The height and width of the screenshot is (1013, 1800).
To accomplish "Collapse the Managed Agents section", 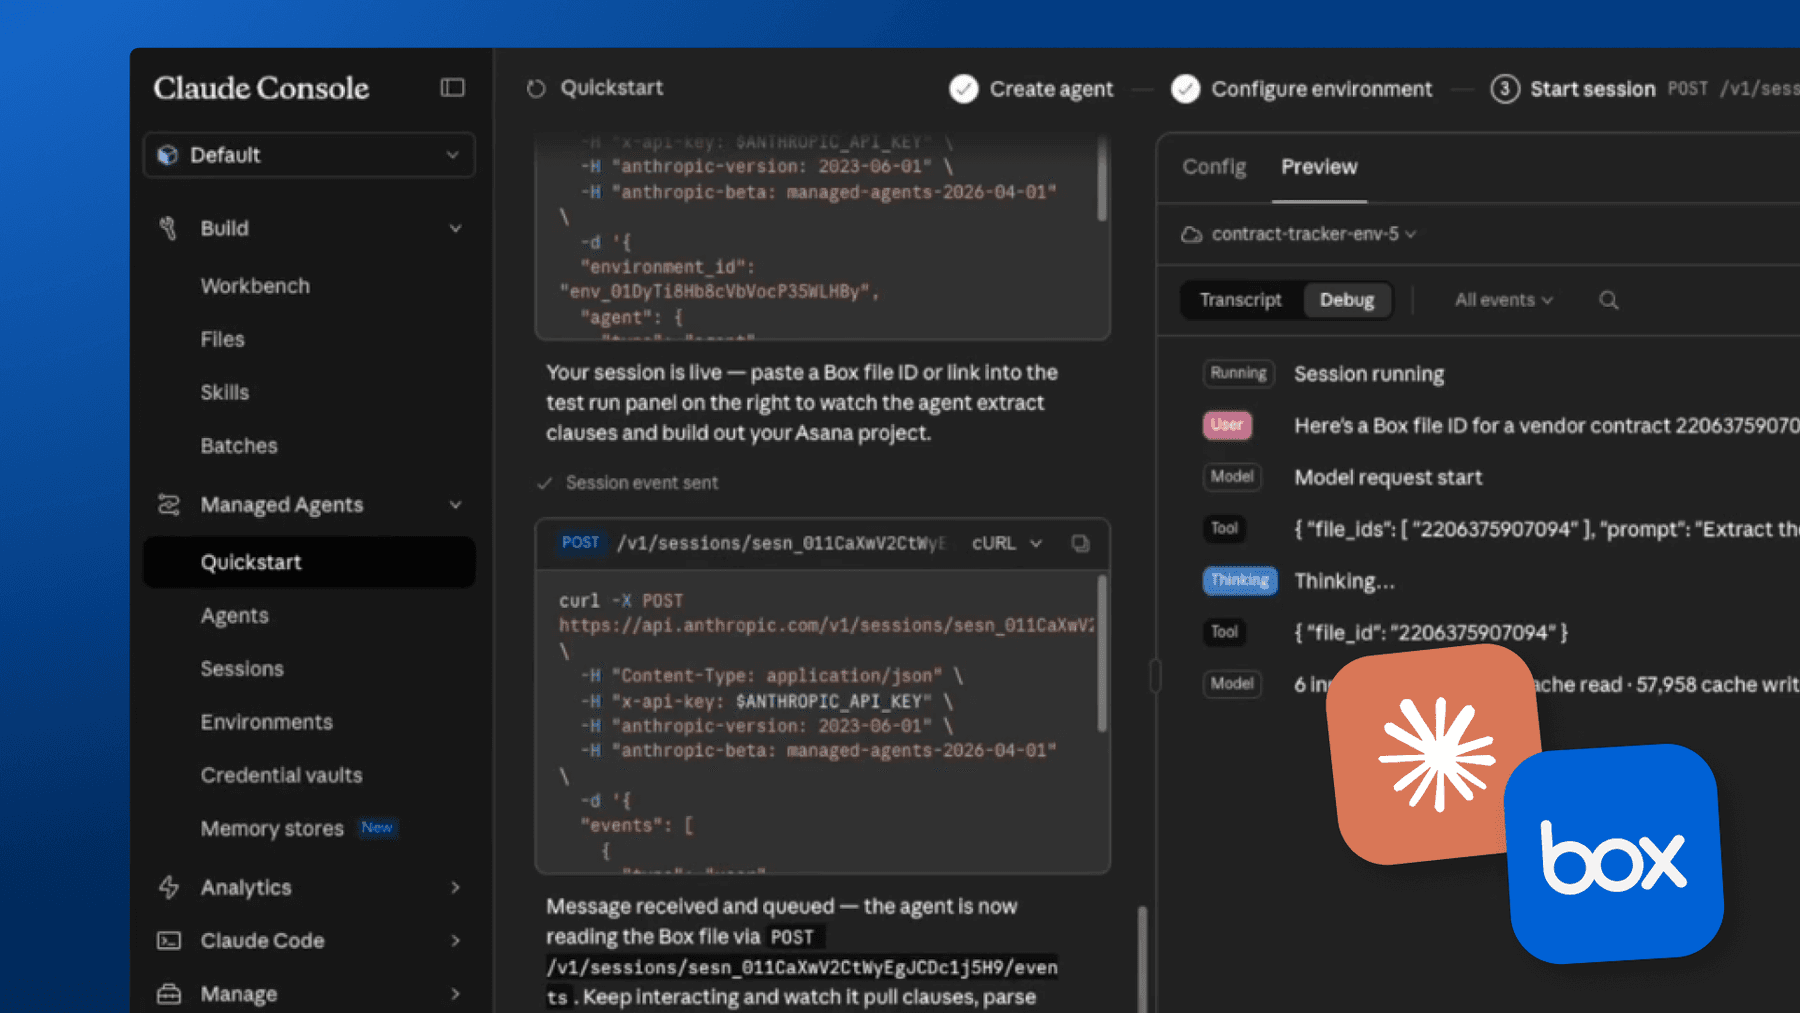I will click(455, 505).
